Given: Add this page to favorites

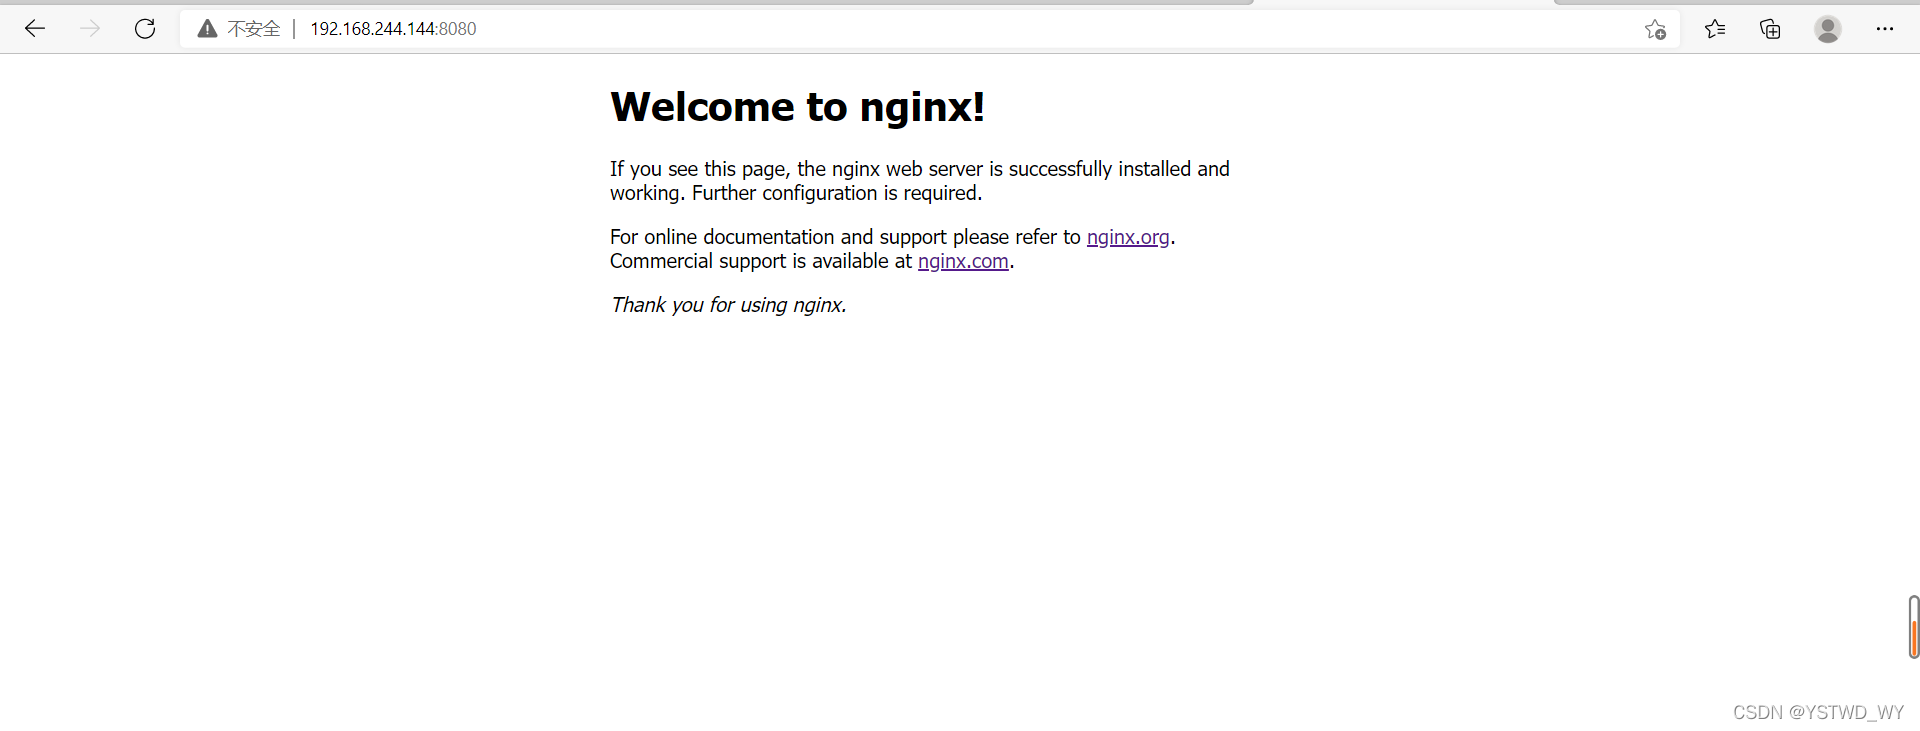Looking at the screenshot, I should click(1655, 29).
